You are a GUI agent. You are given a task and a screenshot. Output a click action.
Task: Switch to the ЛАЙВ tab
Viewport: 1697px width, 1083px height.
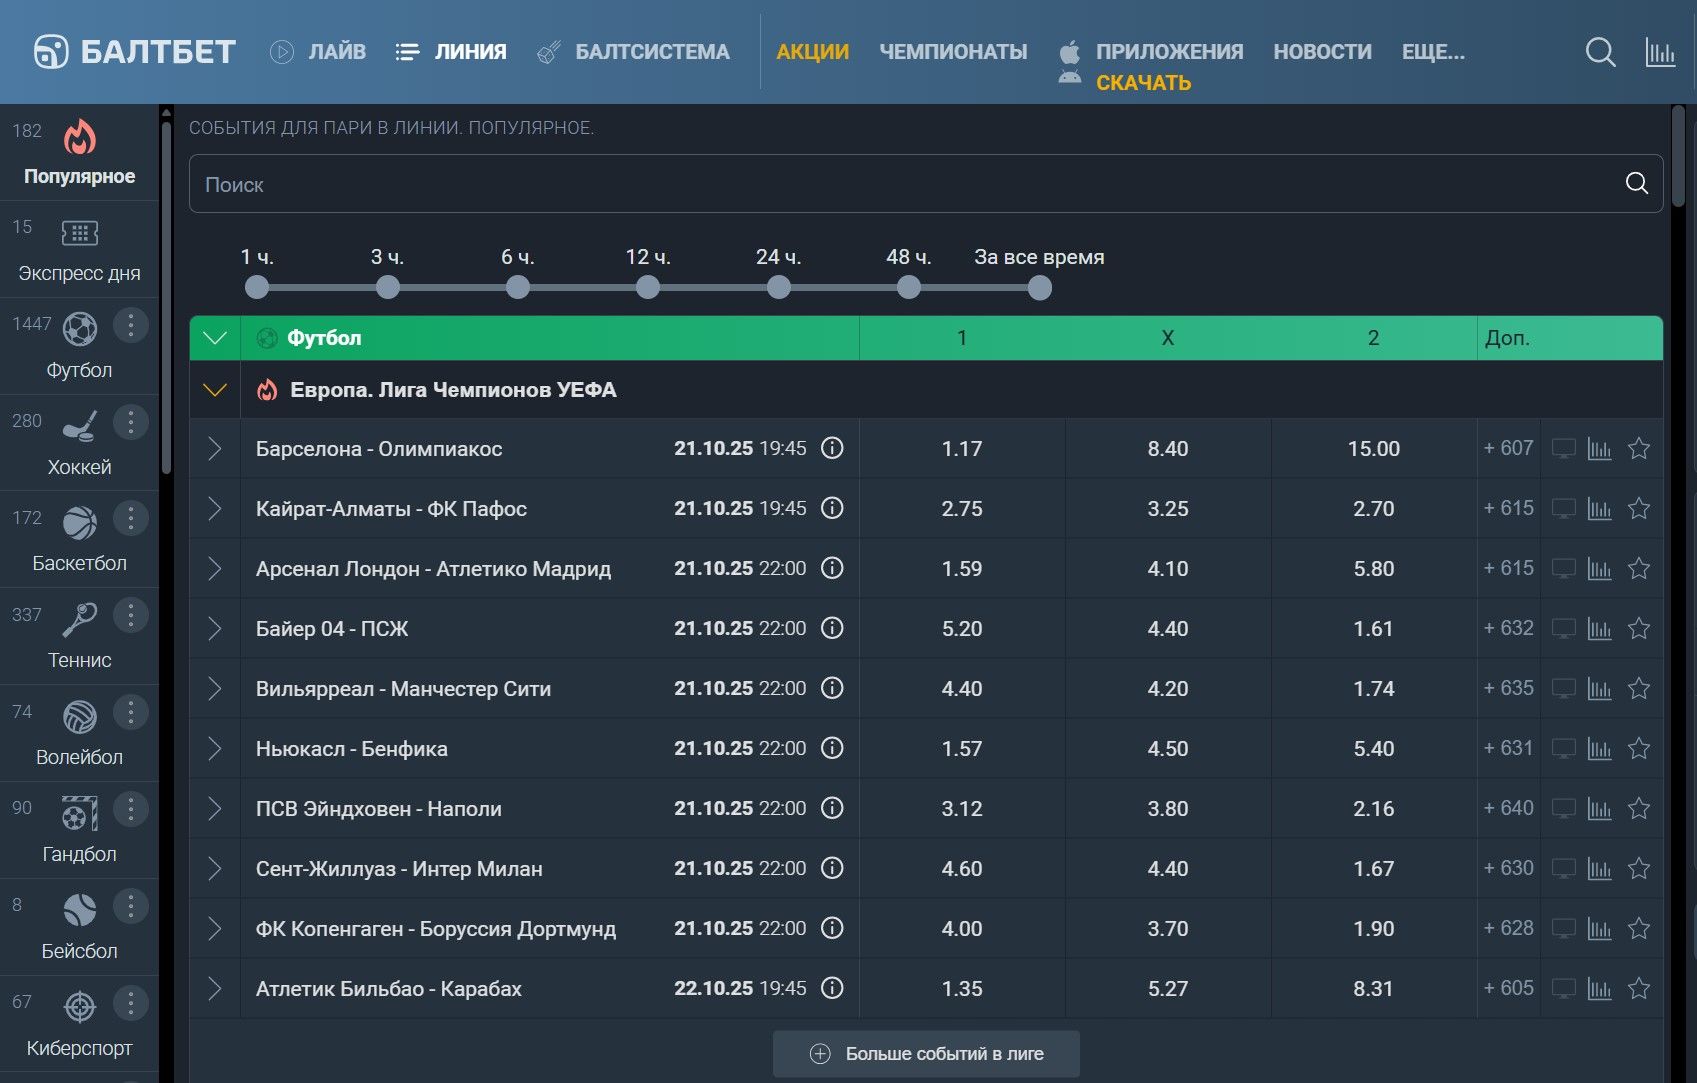[318, 52]
